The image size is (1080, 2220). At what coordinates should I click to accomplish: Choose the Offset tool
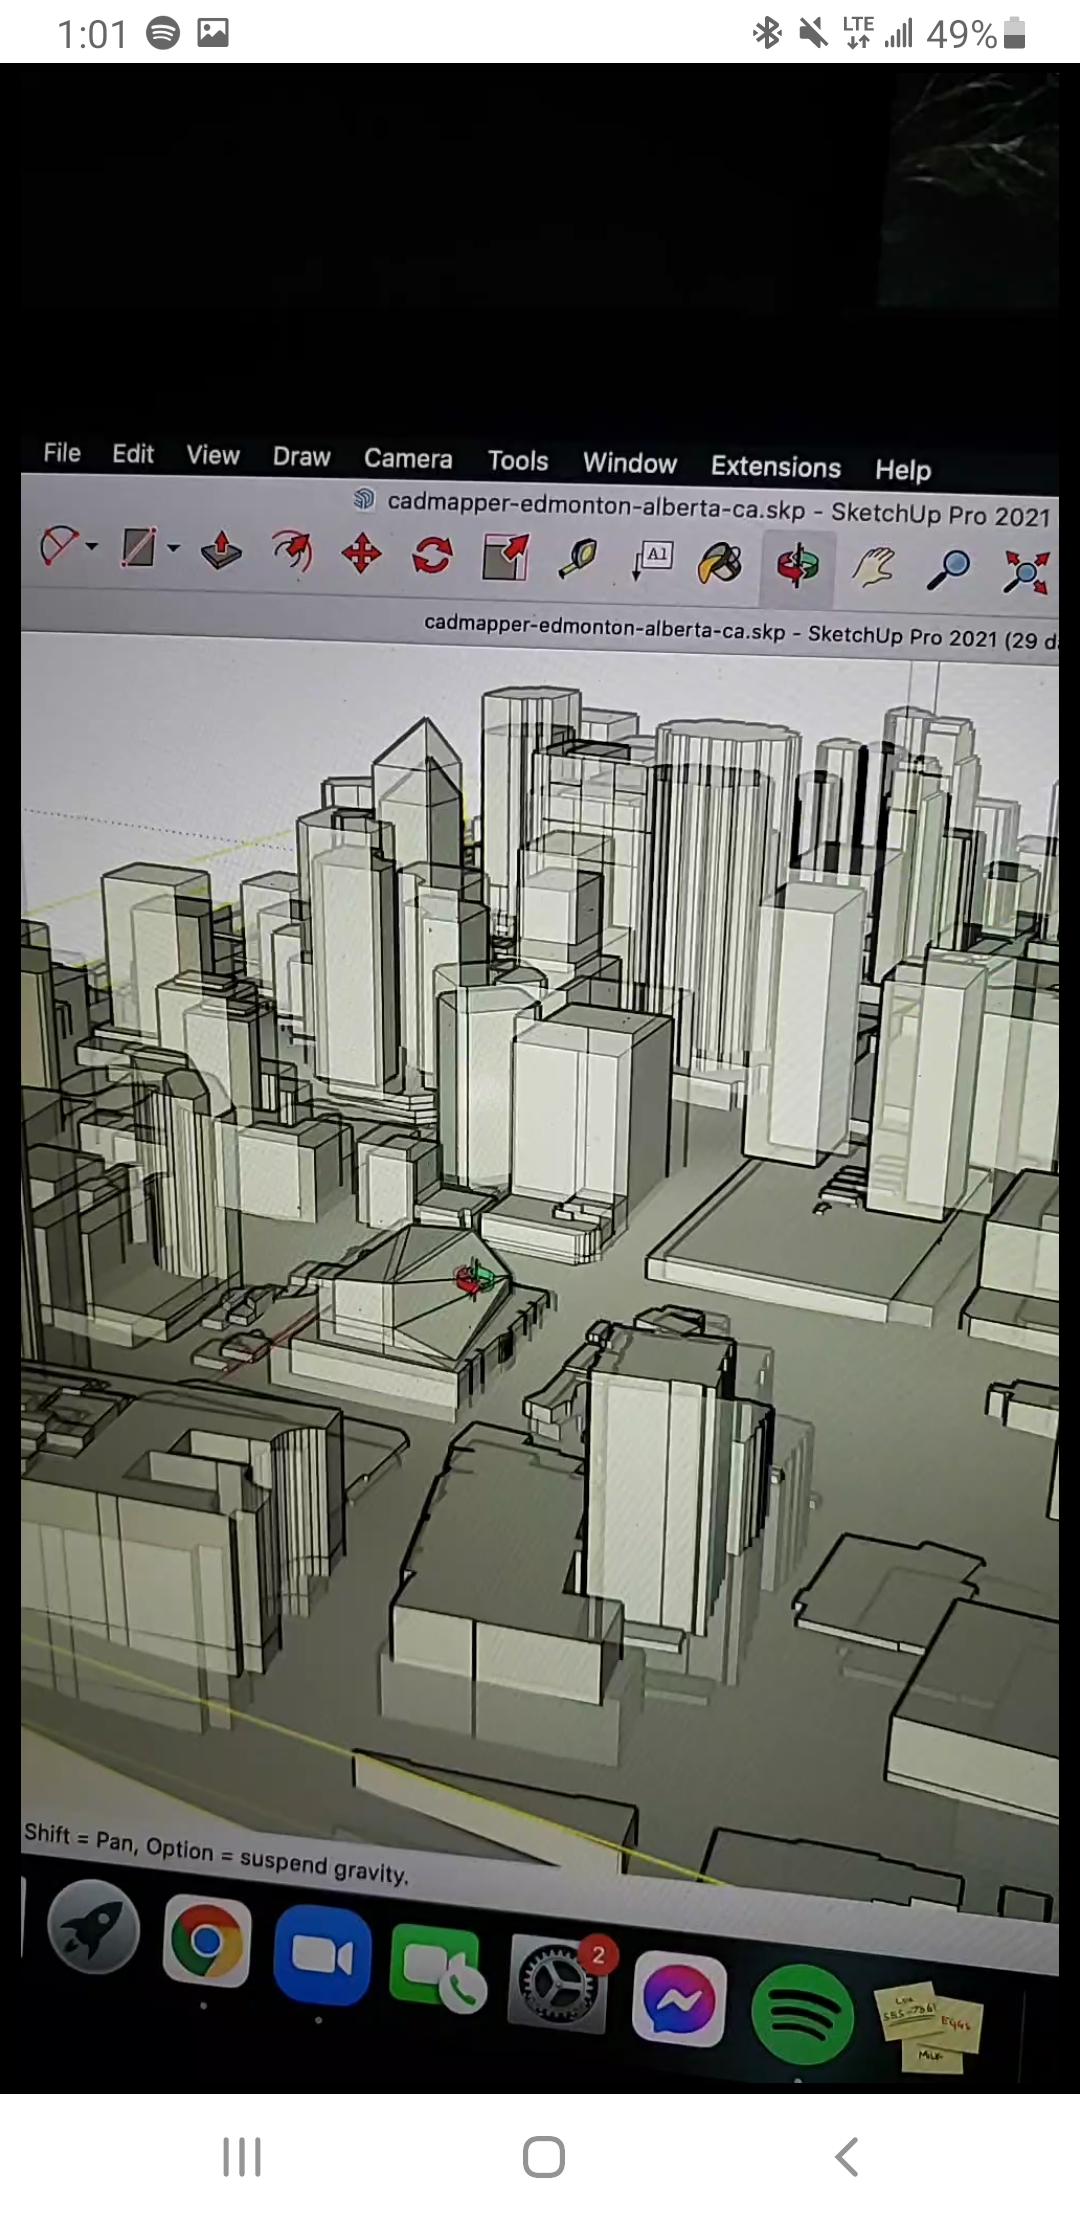tap(291, 551)
